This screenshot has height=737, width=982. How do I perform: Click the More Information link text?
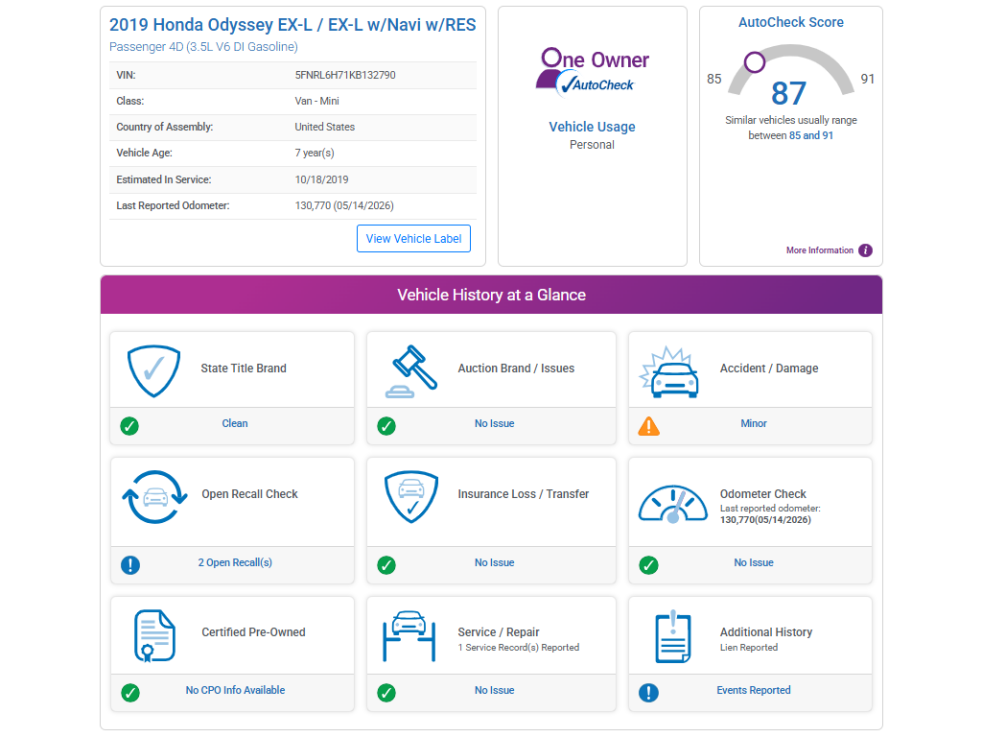coord(820,250)
